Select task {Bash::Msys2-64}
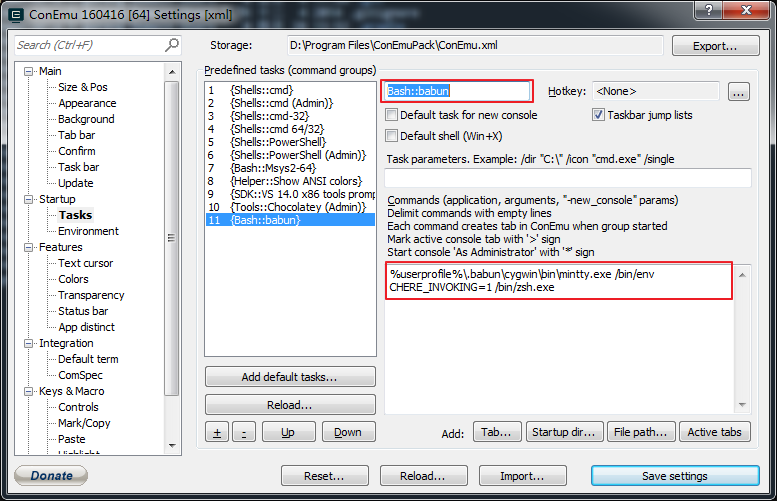 290,168
